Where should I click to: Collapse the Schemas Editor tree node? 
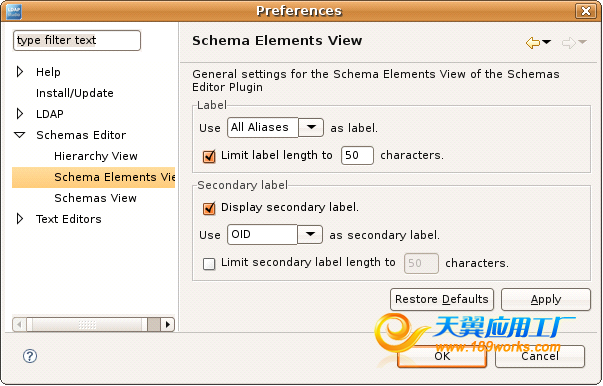20,135
